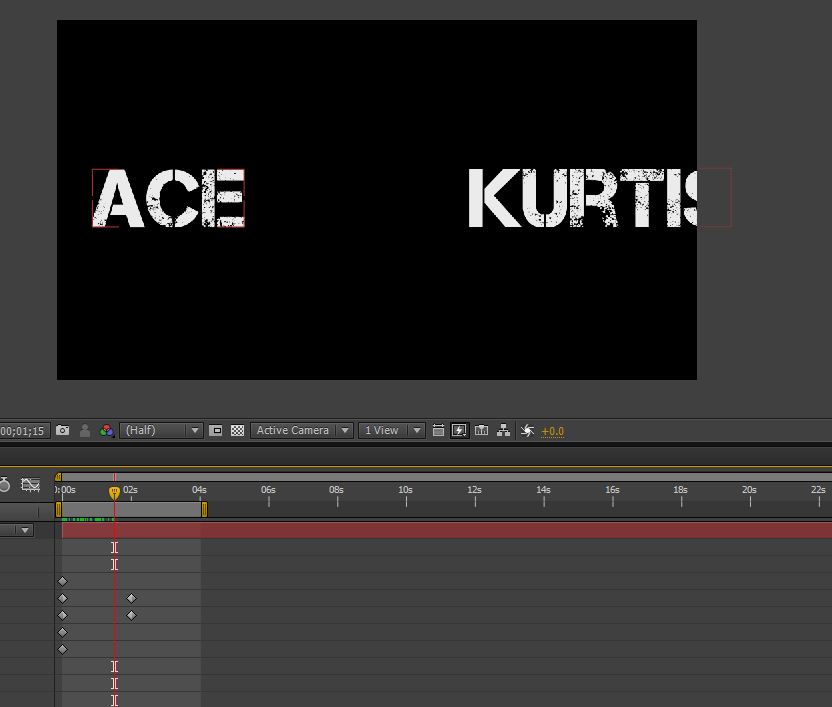
Task: Open the Active Camera view dropdown
Action: click(301, 430)
